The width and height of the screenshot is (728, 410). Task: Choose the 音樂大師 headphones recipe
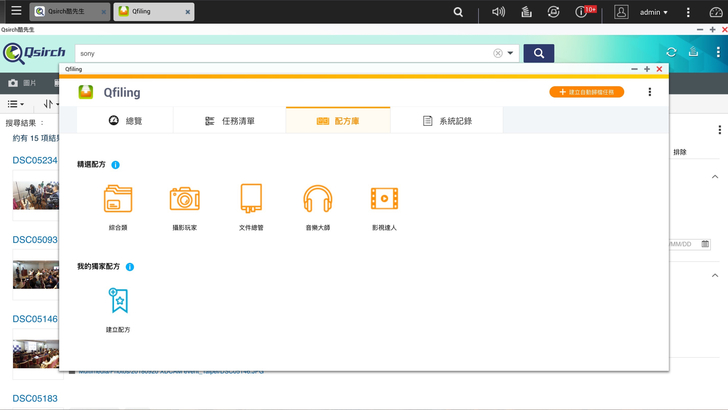click(317, 200)
